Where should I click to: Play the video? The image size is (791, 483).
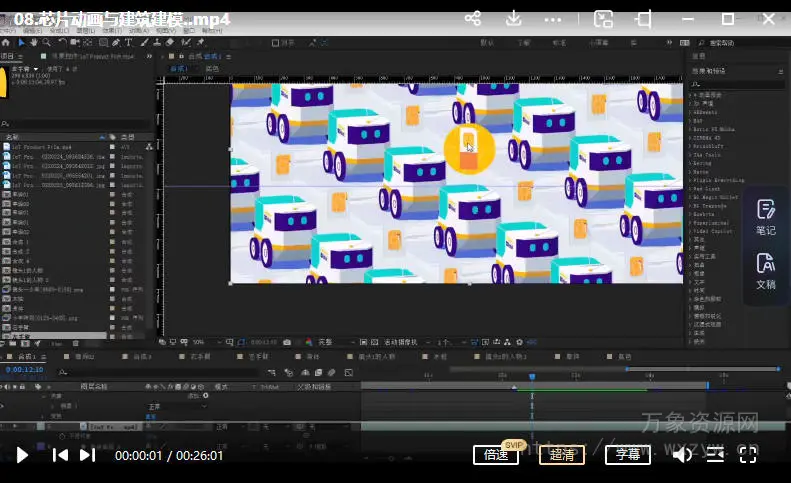coord(22,455)
